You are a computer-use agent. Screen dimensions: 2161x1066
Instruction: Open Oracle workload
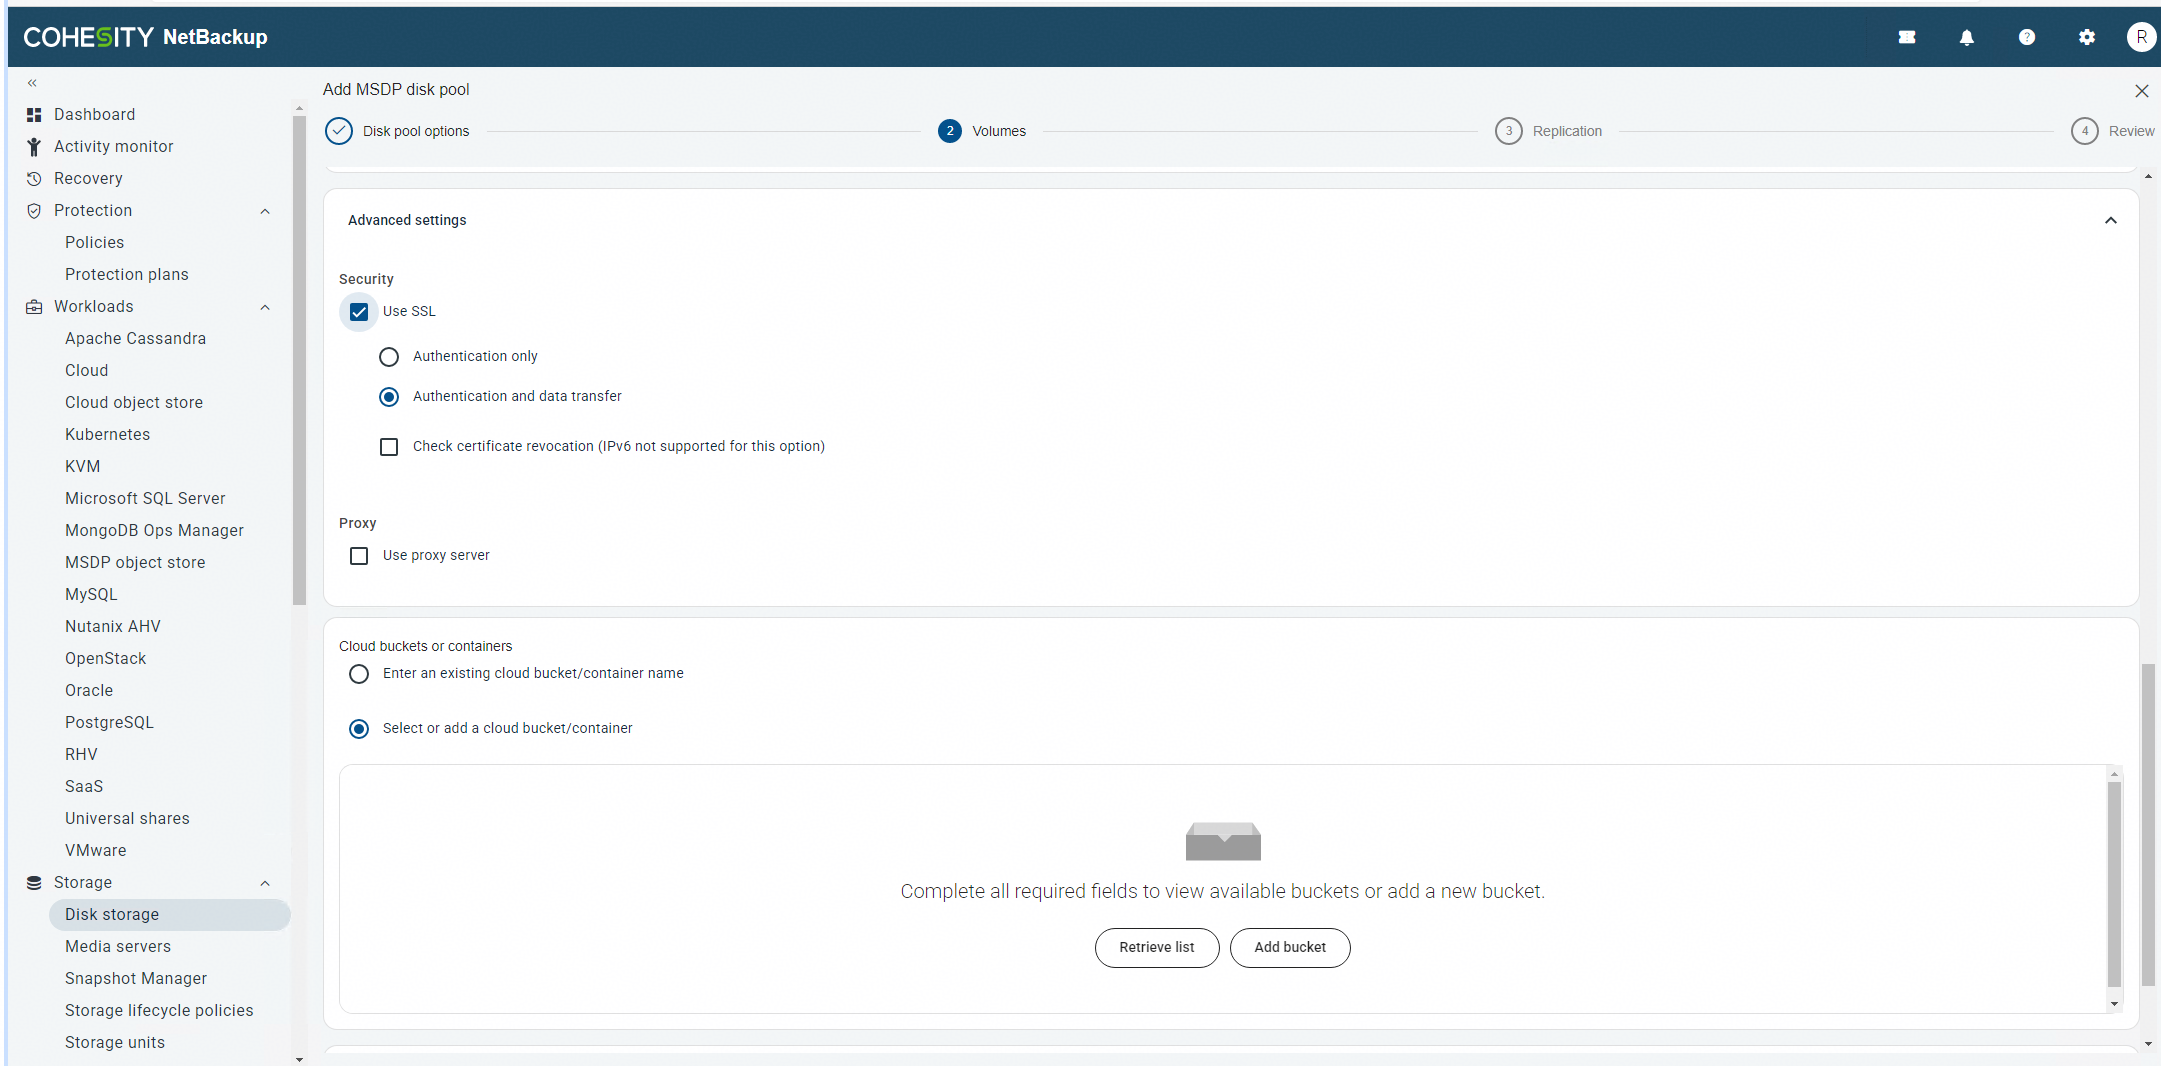89,691
